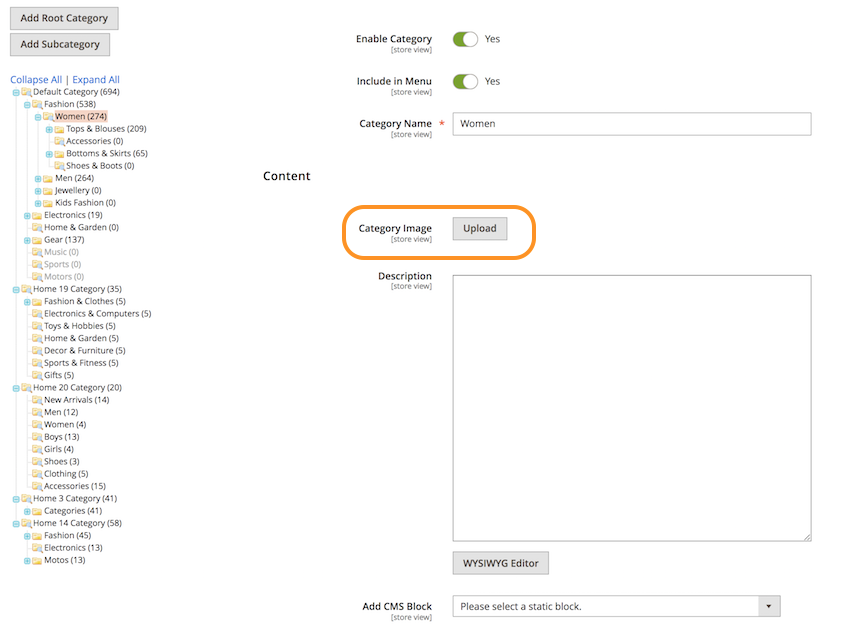Image resolution: width=850 pixels, height=630 pixels.
Task: Click the Gifts (5) folder icon
Action: (x=37, y=376)
